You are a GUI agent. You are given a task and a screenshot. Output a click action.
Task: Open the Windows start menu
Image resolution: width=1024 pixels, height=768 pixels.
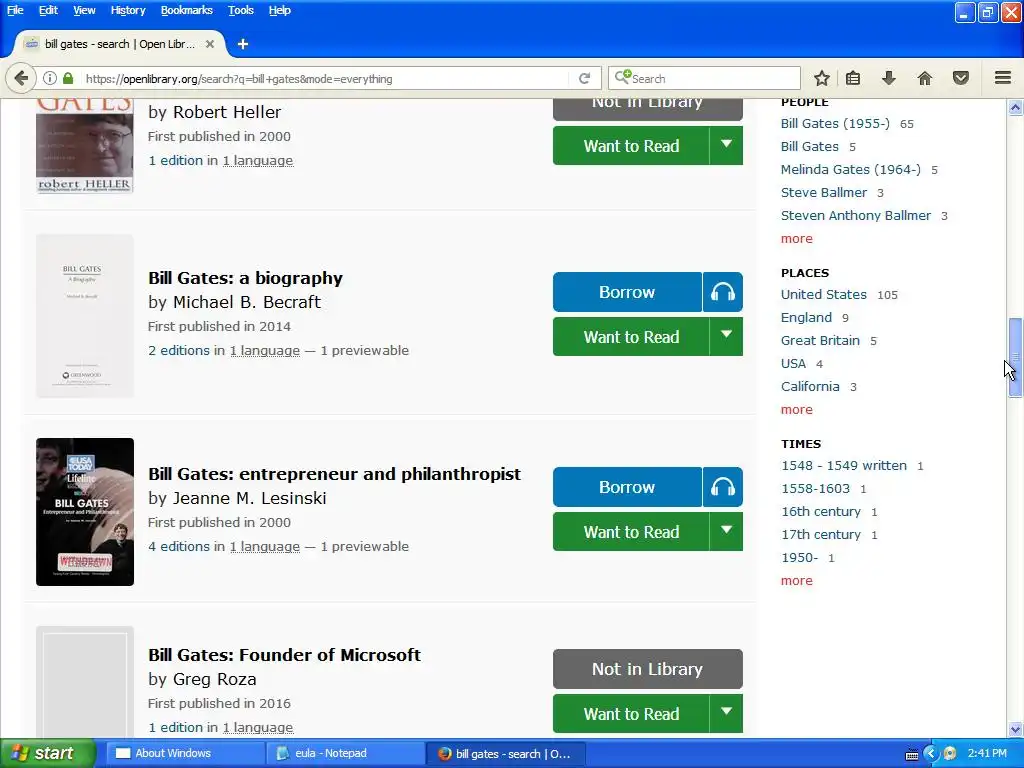[x=47, y=754]
